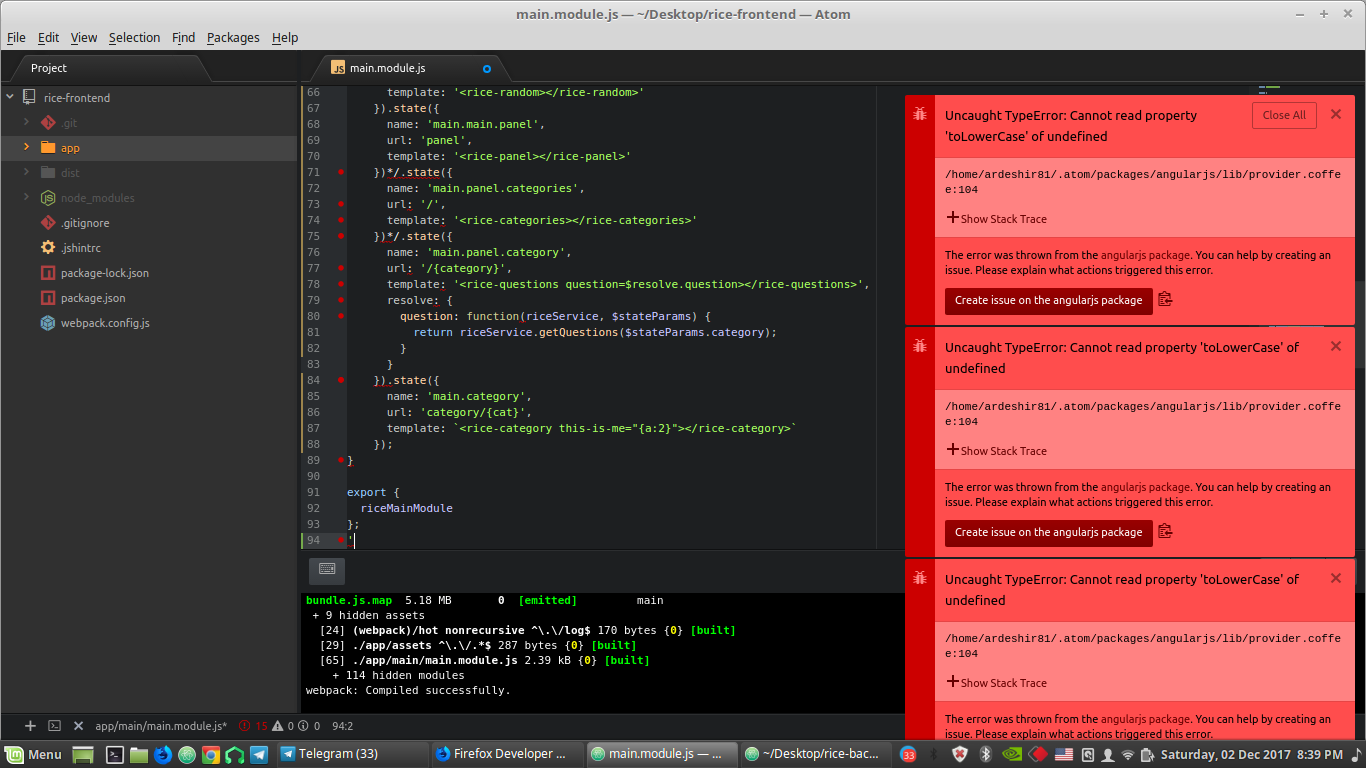Add a new terminal with the plus icon
The width and height of the screenshot is (1366, 768).
30,726
